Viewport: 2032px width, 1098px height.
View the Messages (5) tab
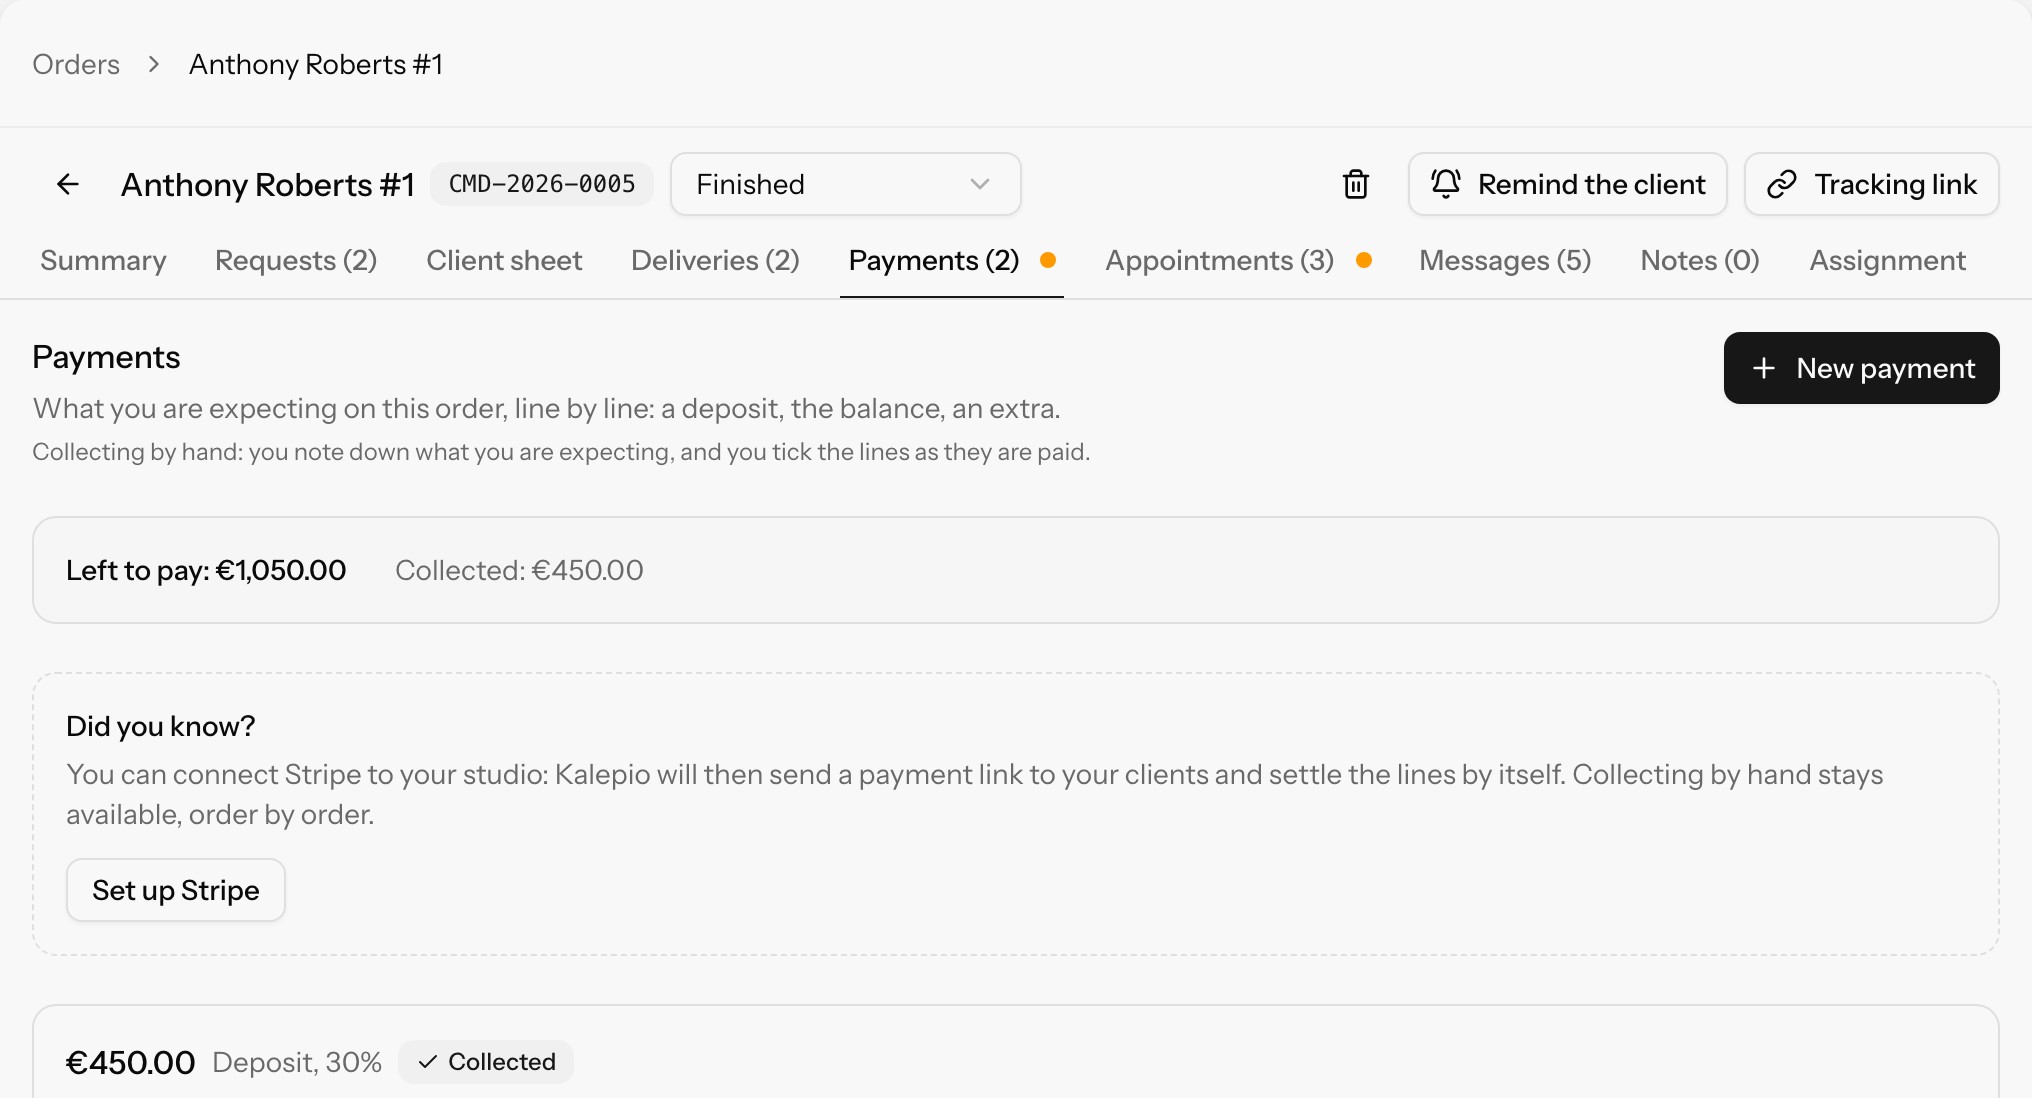click(1505, 260)
